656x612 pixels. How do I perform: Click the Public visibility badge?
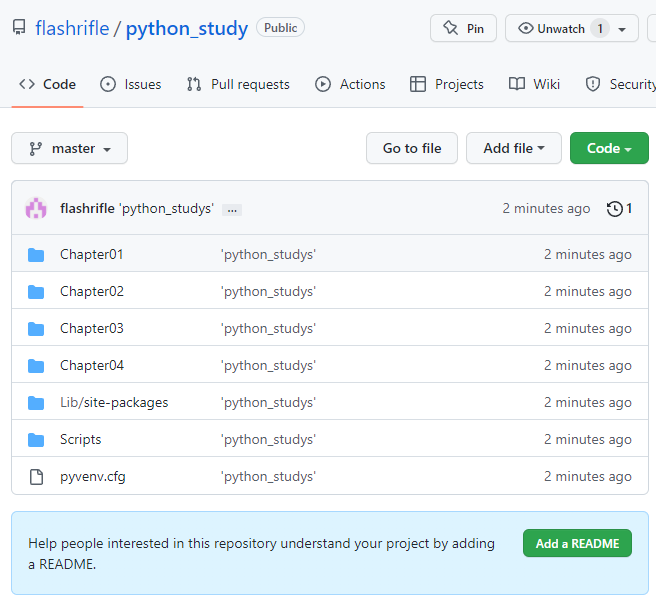pyautogui.click(x=280, y=28)
